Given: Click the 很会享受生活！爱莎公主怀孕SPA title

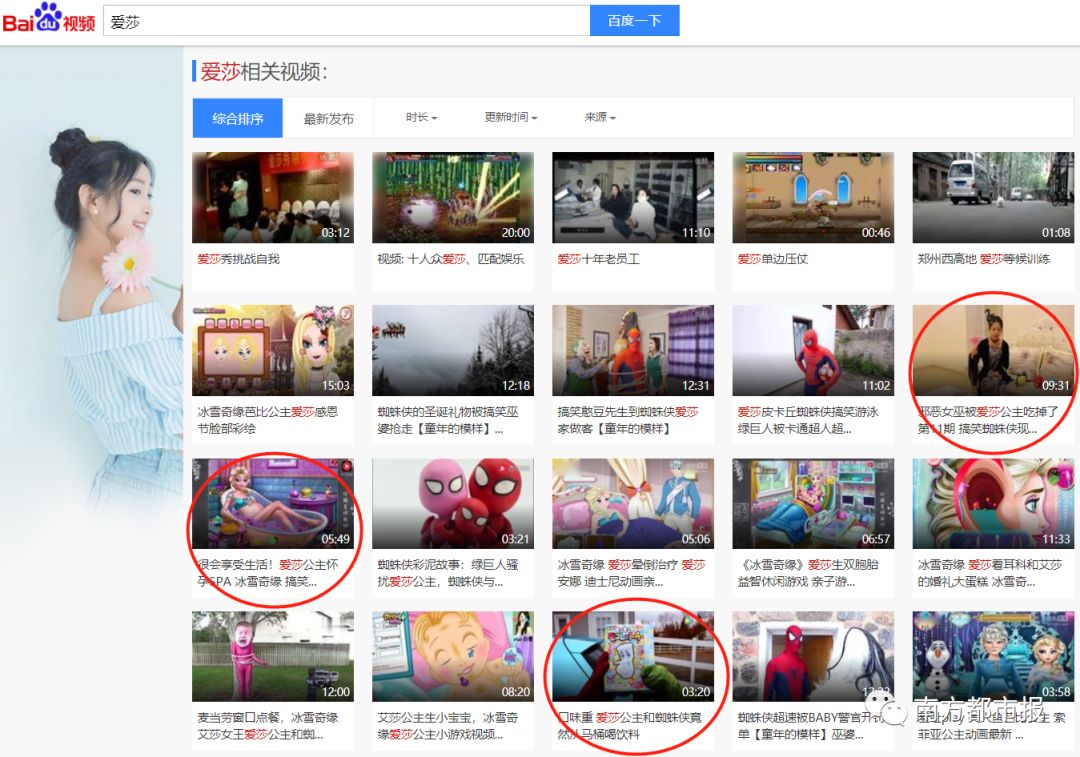Looking at the screenshot, I should pos(268,573).
